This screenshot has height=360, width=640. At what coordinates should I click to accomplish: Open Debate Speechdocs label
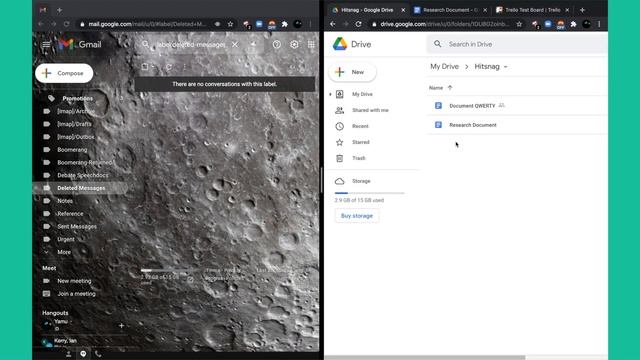pos(83,175)
